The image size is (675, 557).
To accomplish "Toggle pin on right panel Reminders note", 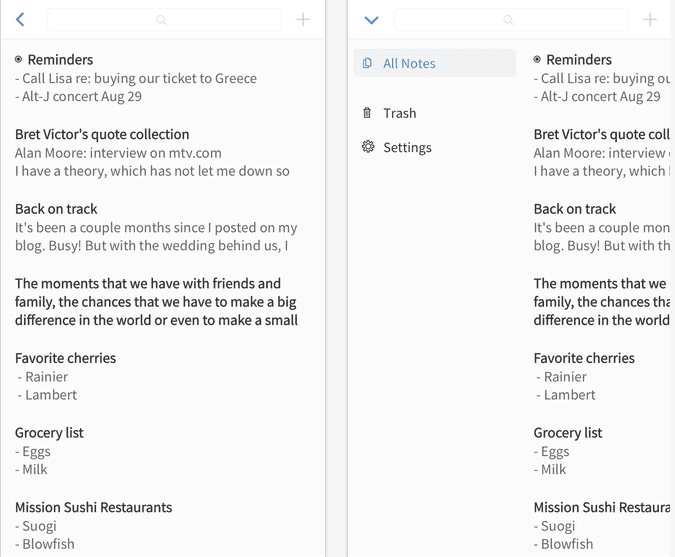I will click(x=537, y=59).
